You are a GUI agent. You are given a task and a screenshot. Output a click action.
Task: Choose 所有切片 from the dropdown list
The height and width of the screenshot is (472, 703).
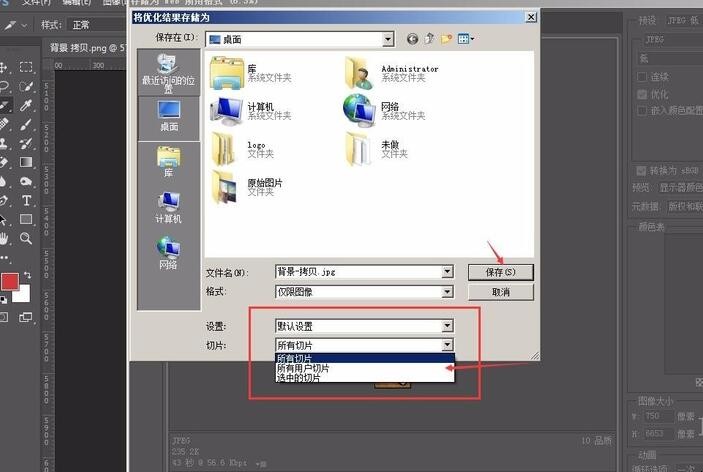(x=364, y=358)
